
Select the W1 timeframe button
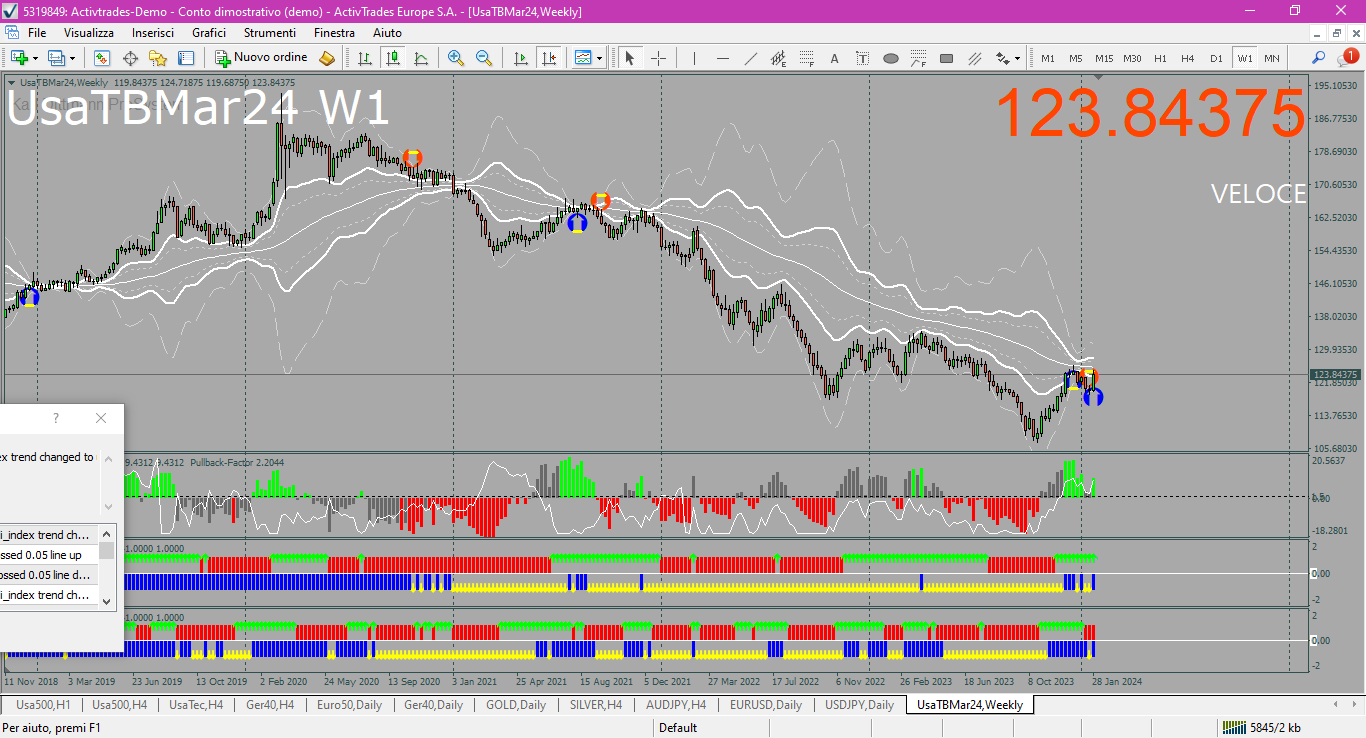click(1244, 58)
